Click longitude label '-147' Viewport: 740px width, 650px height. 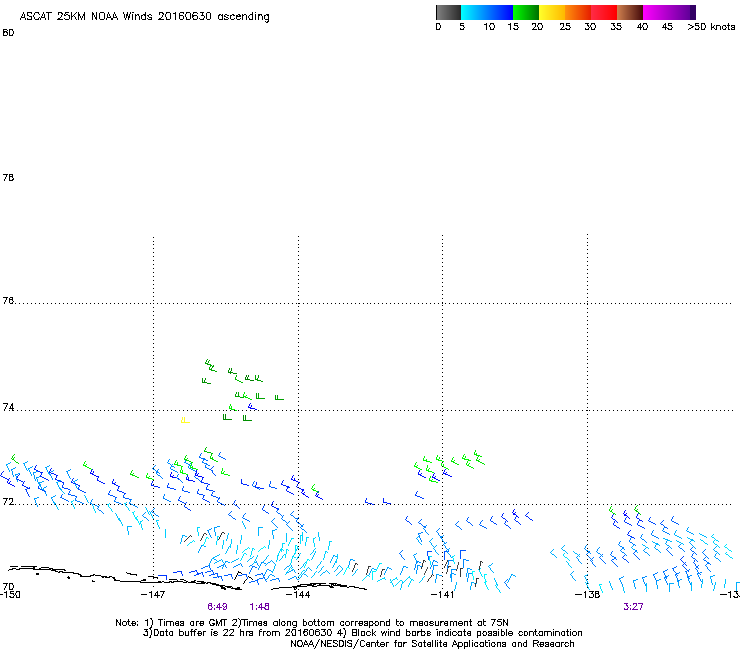153,594
